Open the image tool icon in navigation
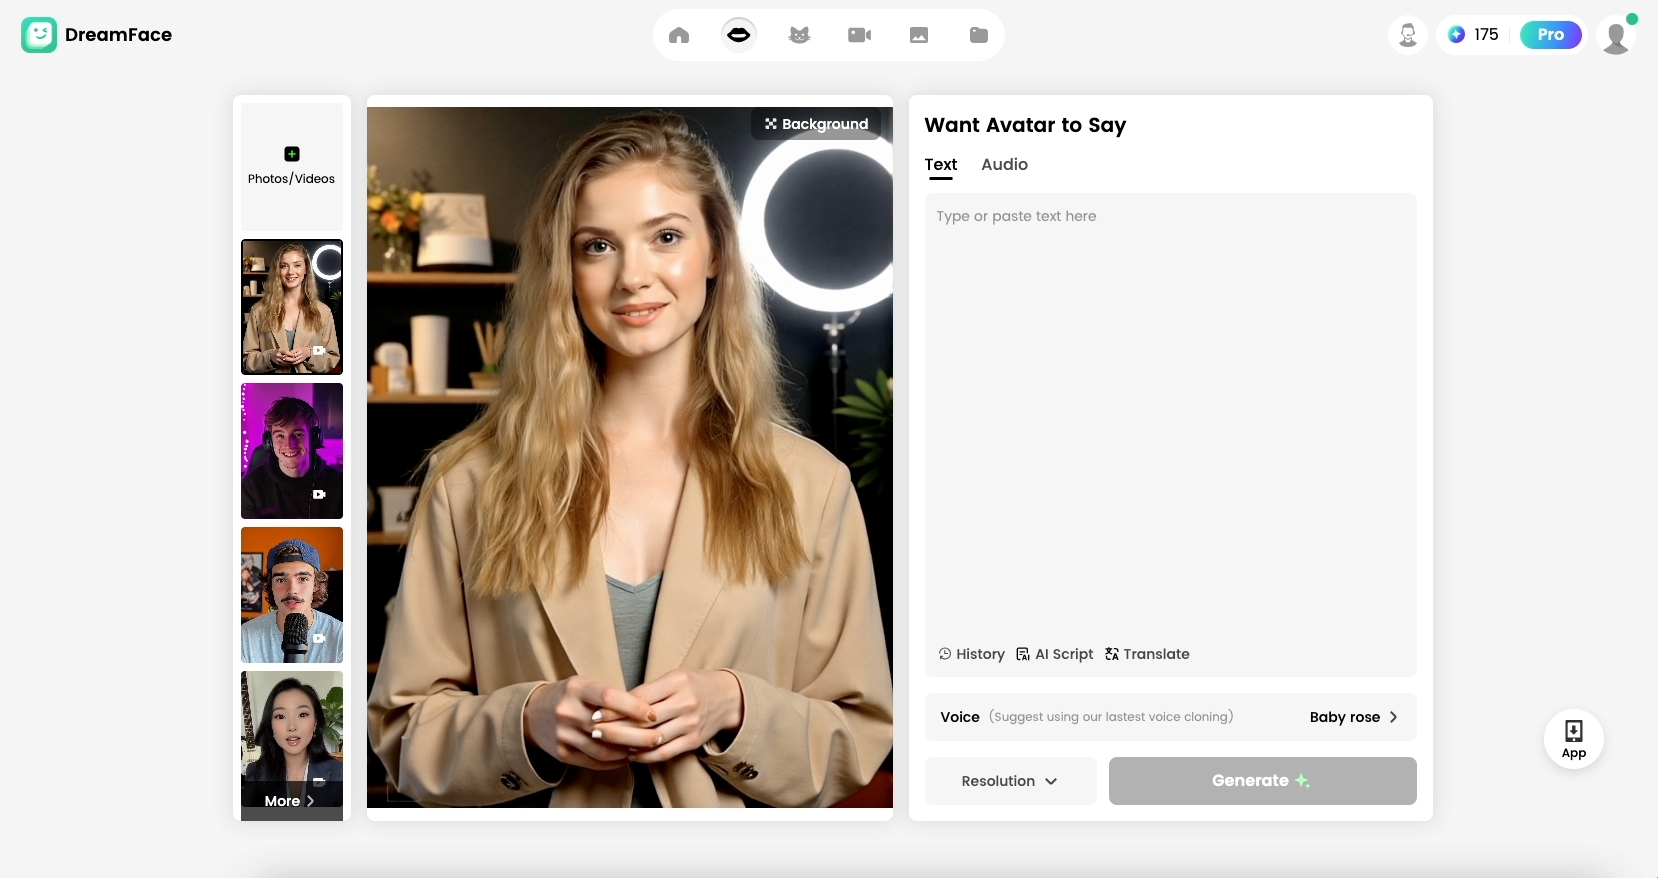The height and width of the screenshot is (878, 1658). click(x=919, y=35)
